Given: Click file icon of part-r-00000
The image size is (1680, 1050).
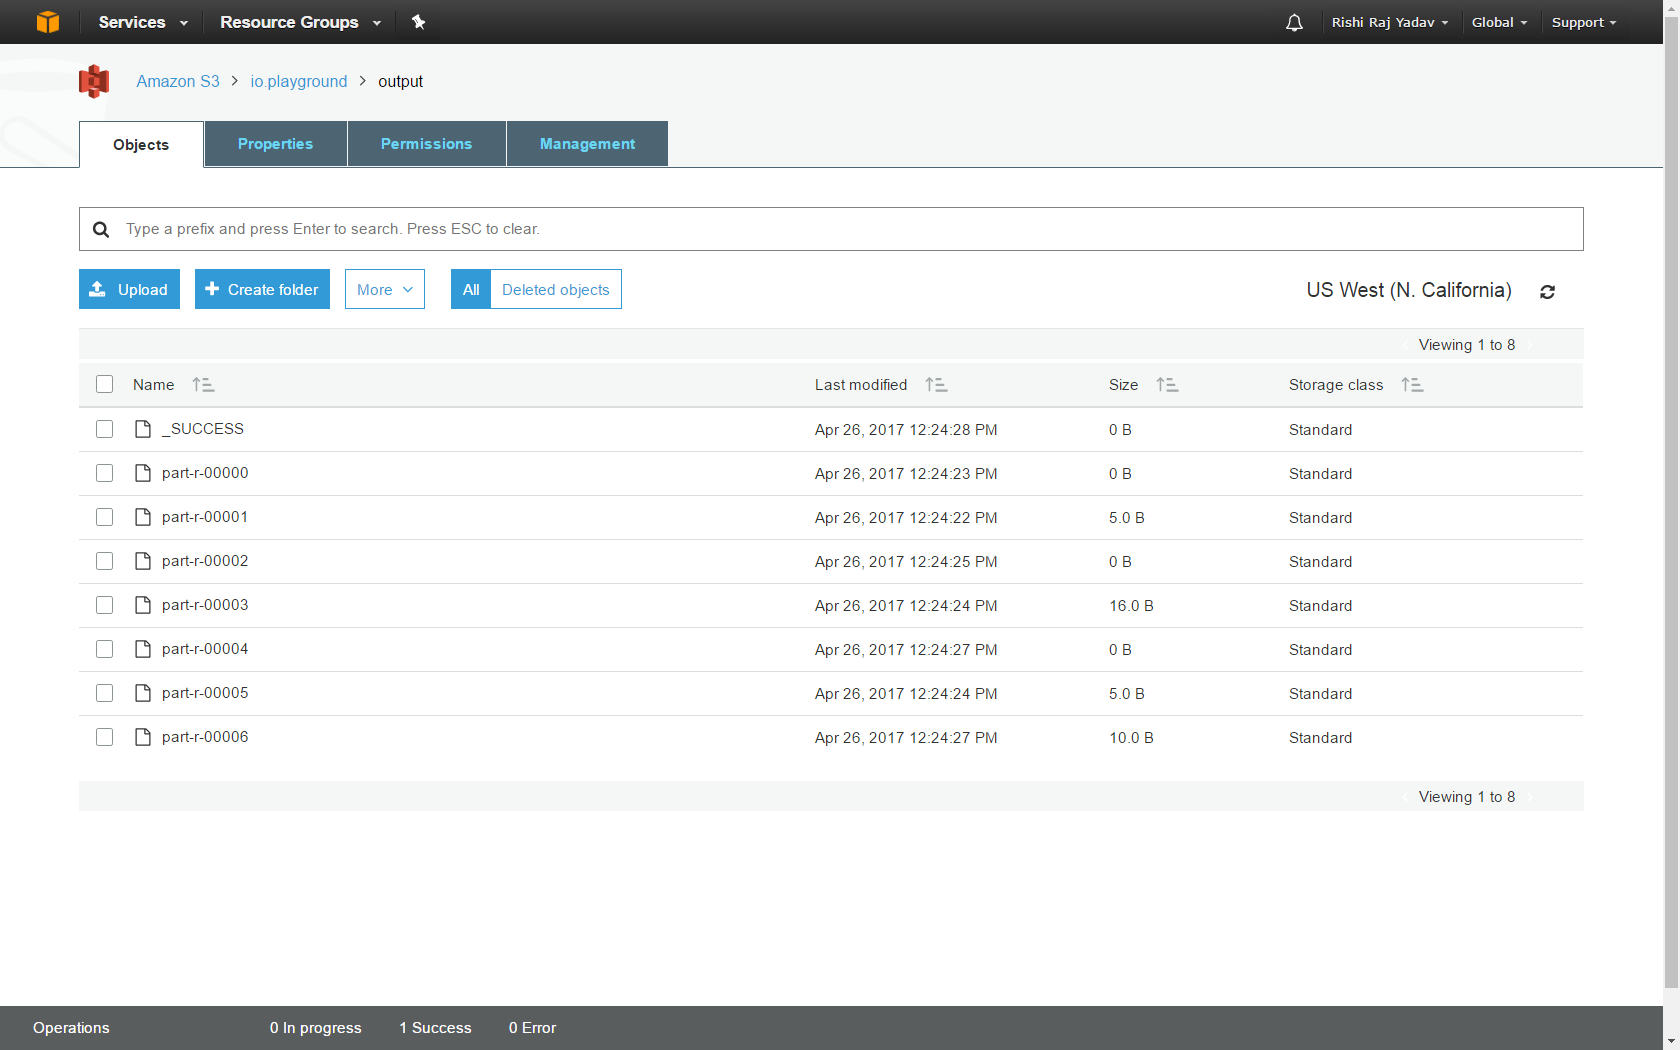Looking at the screenshot, I should point(143,473).
